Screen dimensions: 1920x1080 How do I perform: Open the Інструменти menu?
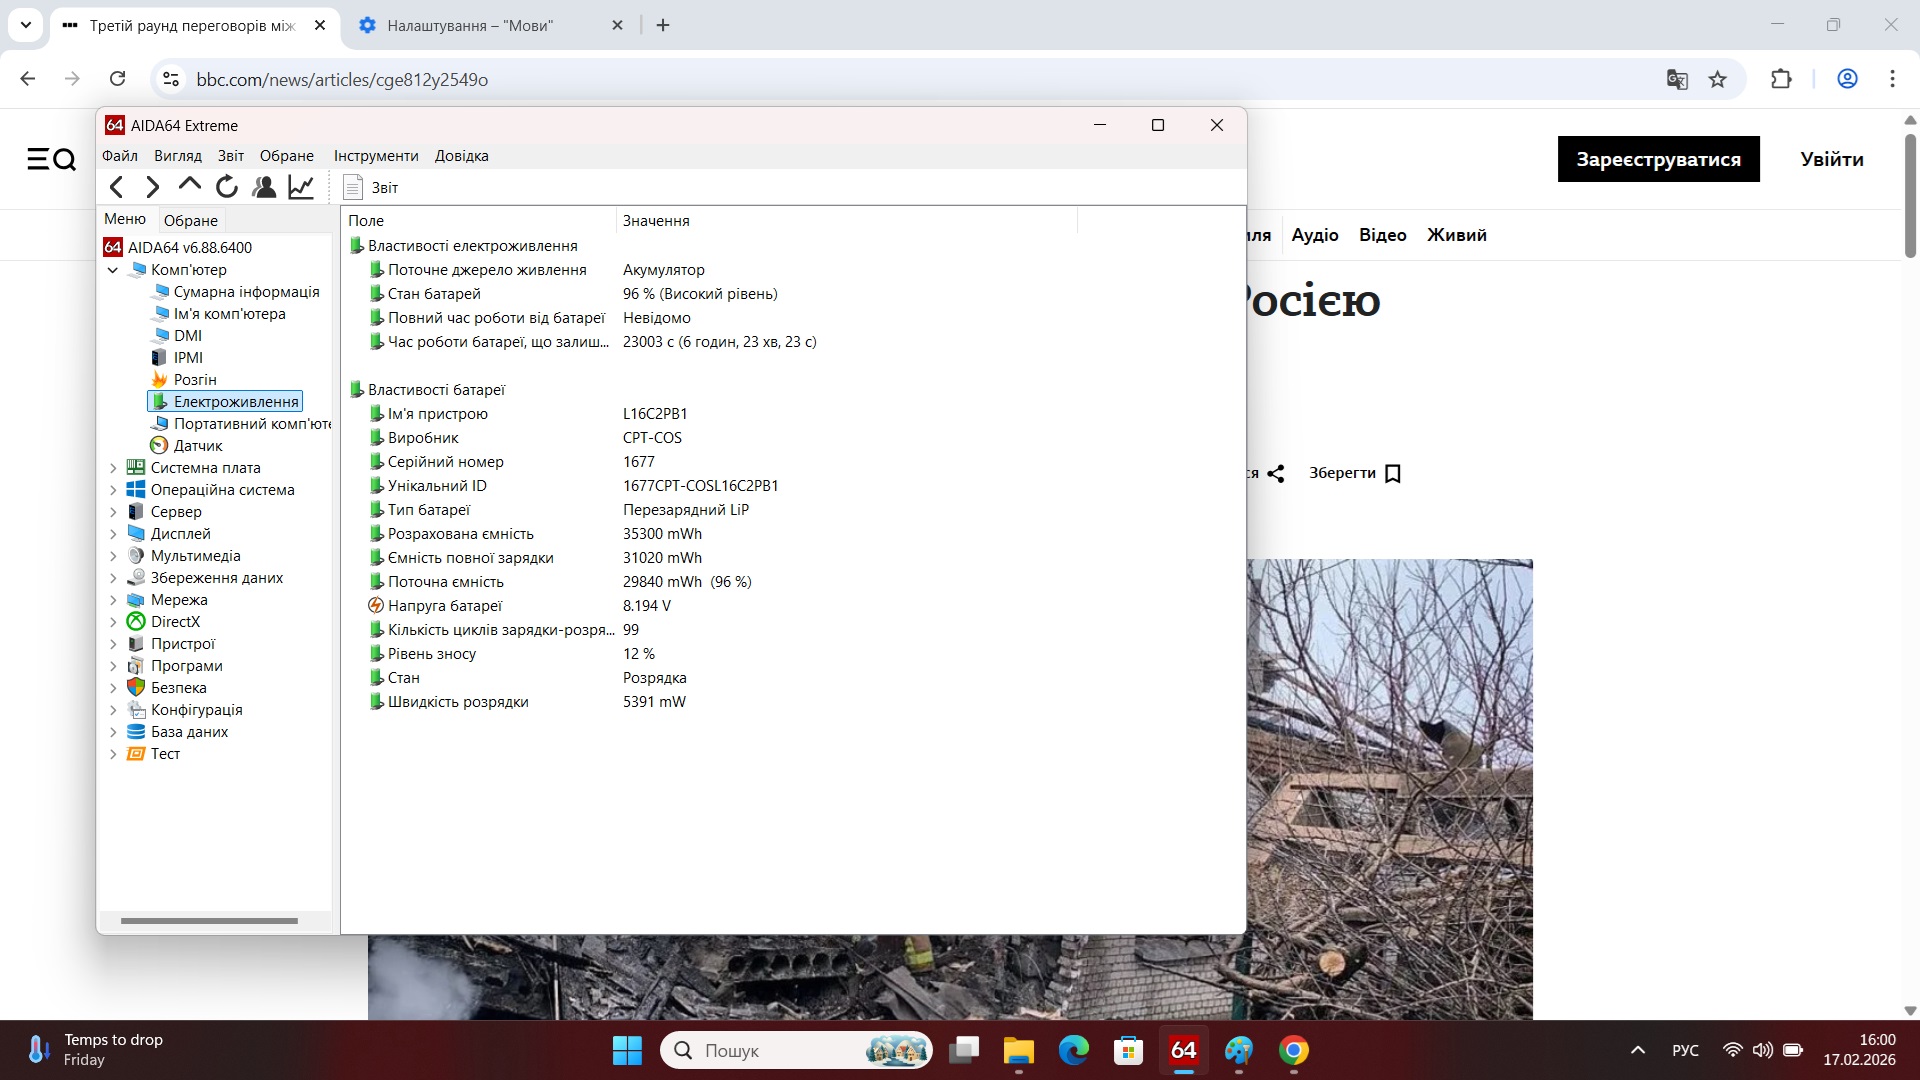coord(376,156)
